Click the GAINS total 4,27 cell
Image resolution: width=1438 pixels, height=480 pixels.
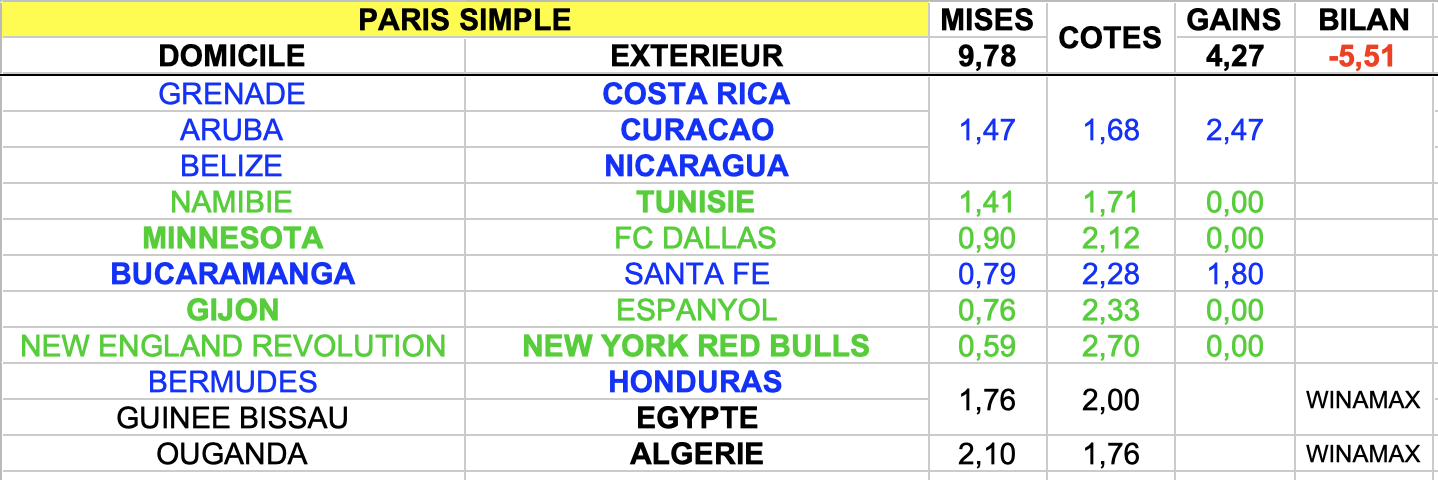pos(1234,56)
